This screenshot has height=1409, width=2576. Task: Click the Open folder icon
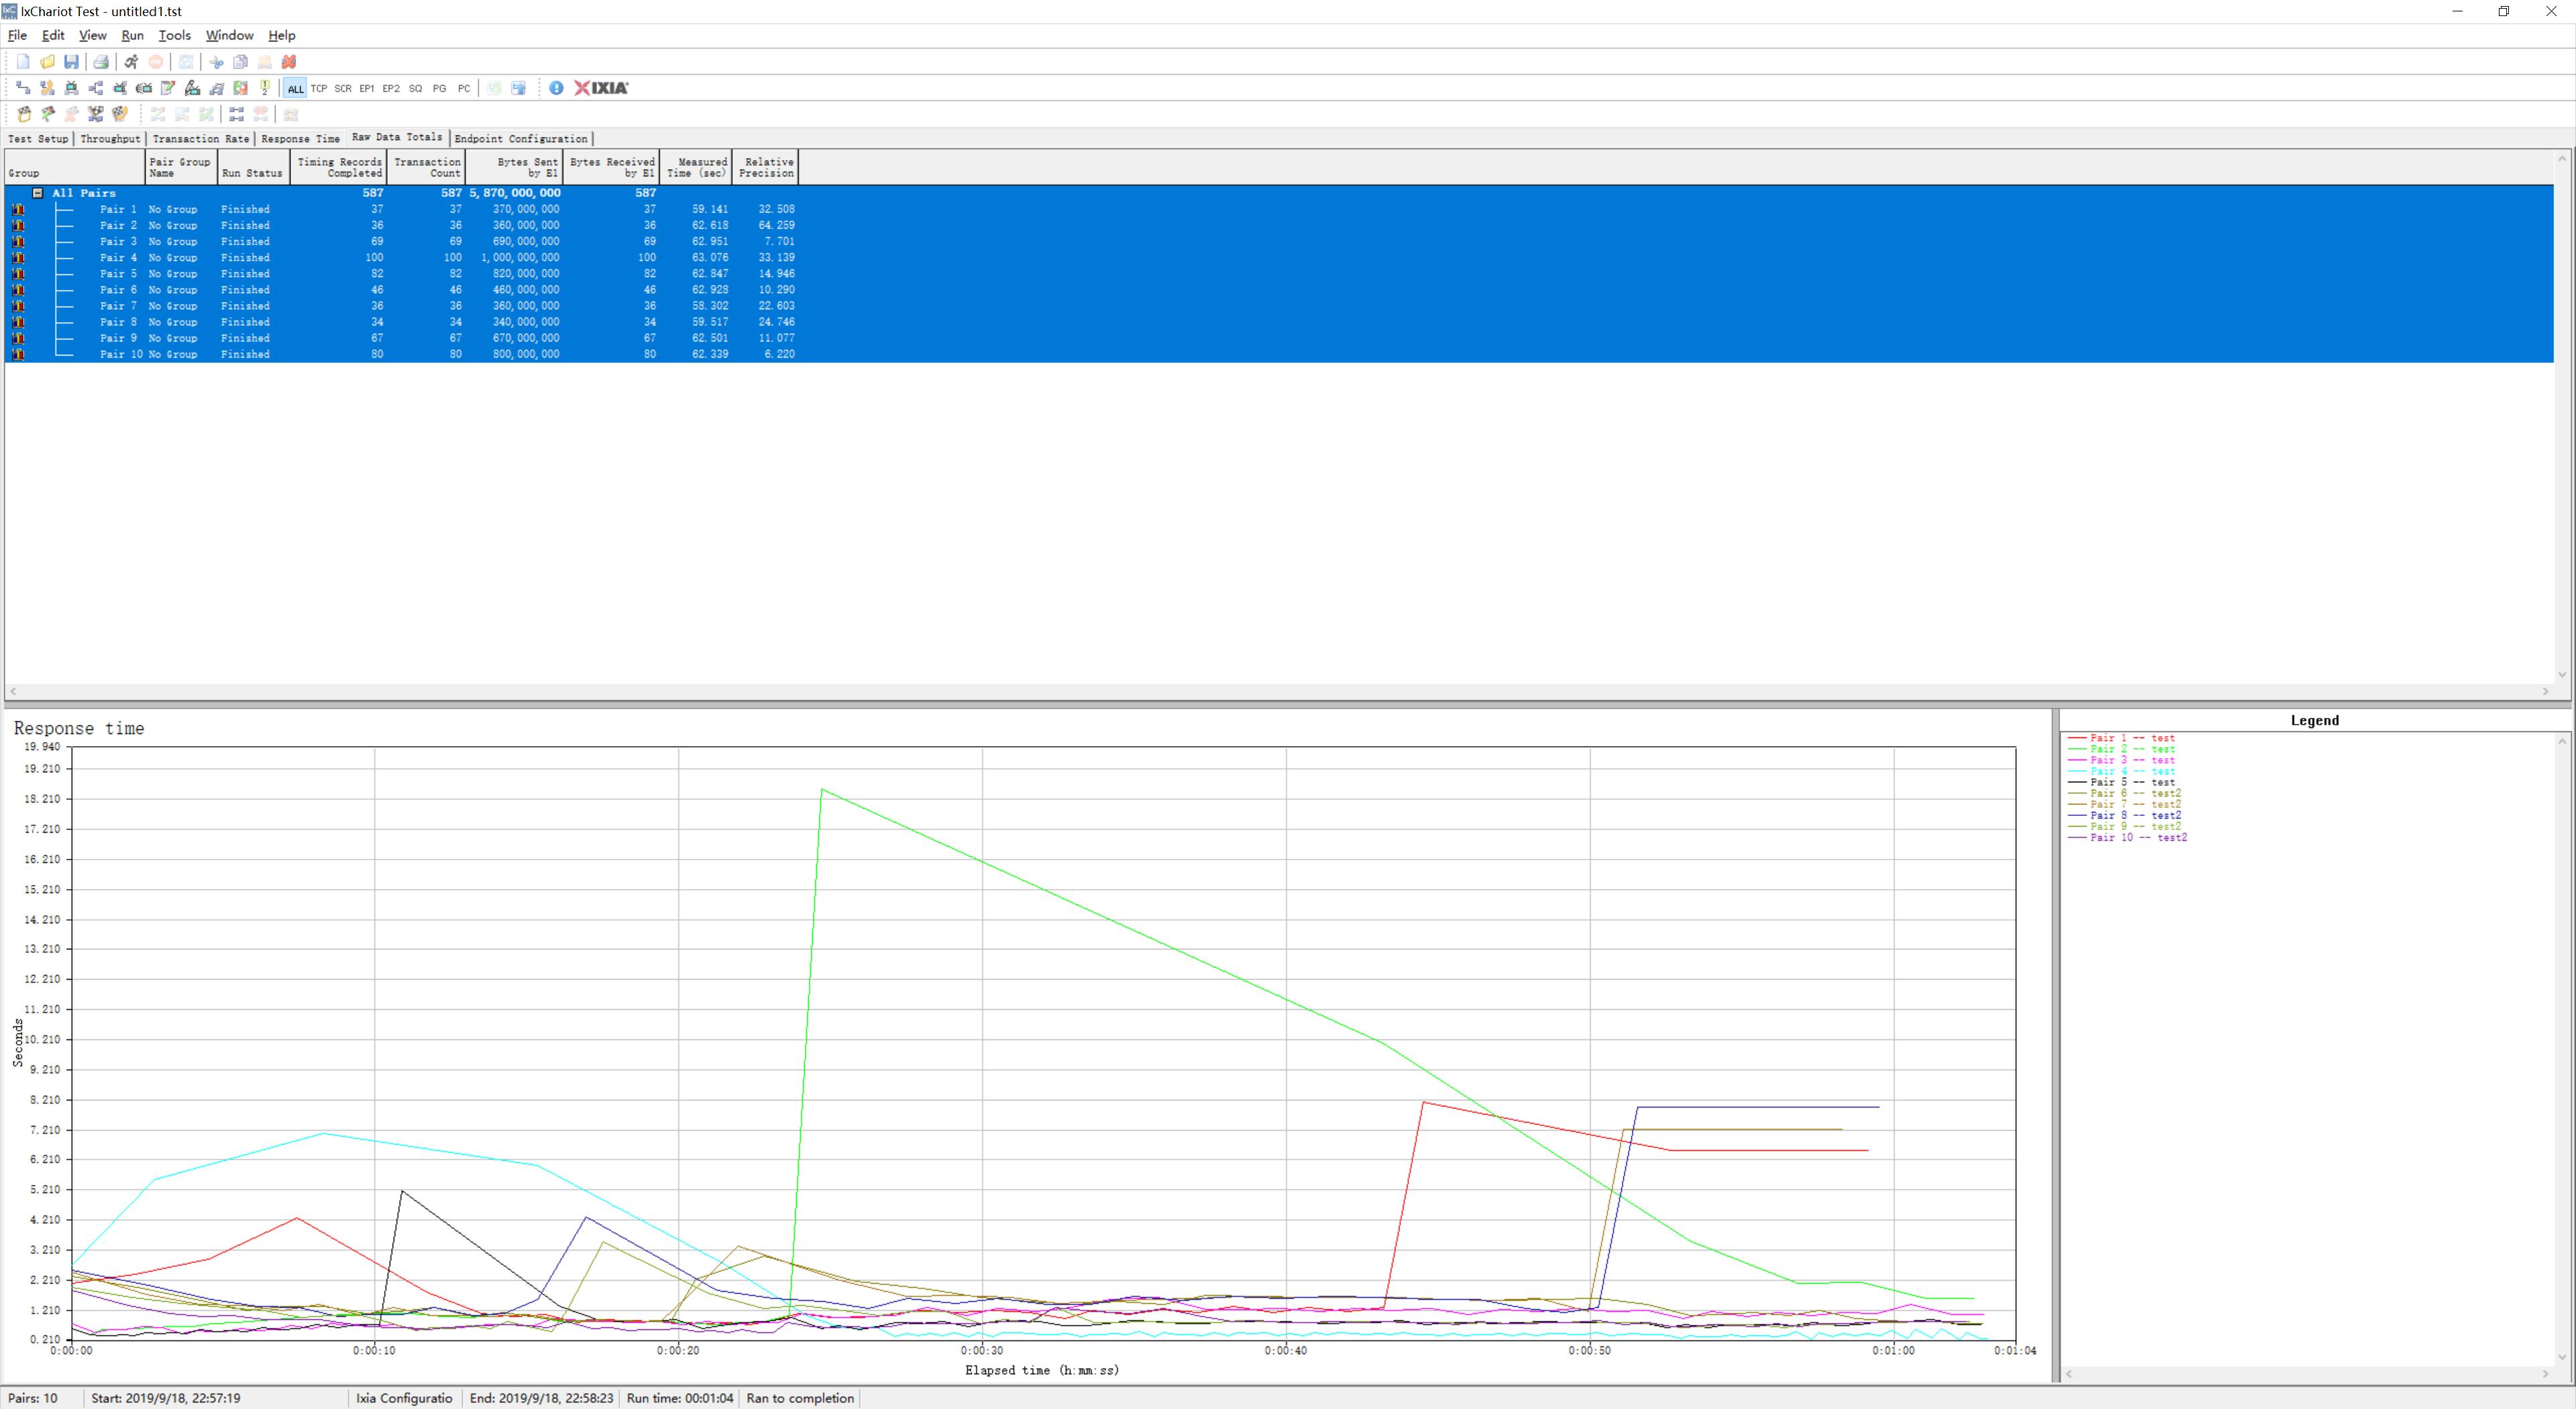click(x=47, y=62)
